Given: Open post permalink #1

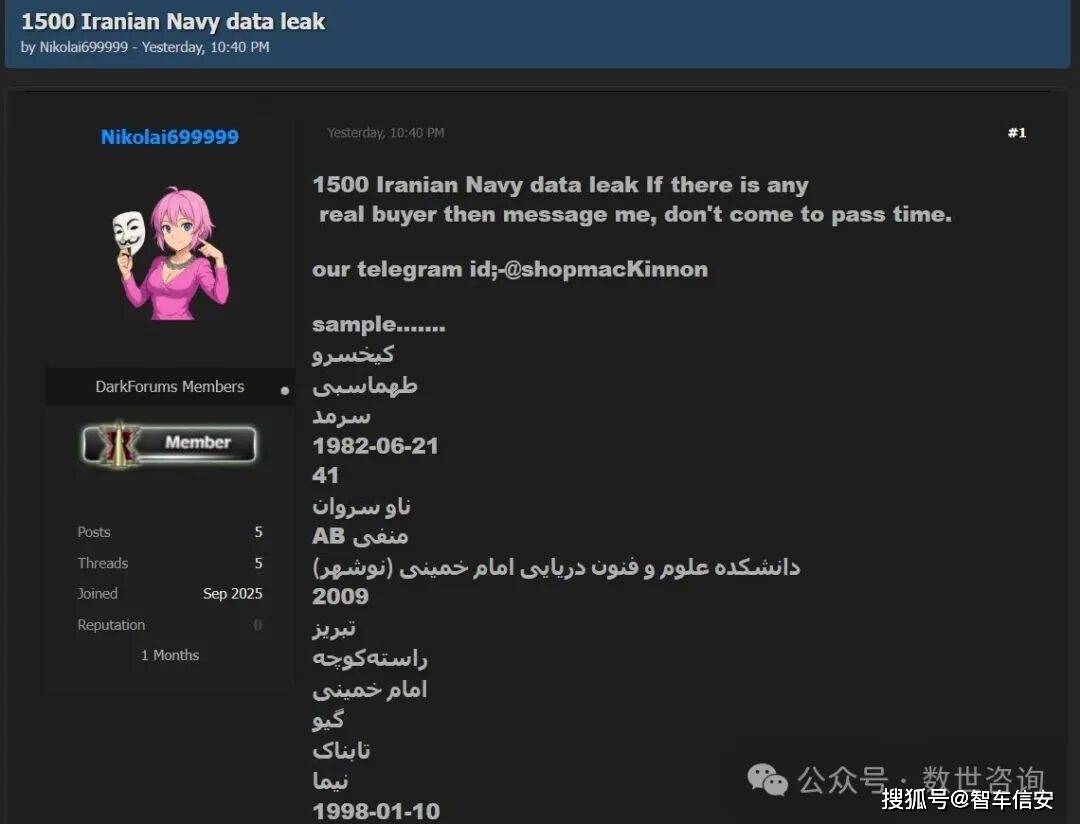Looking at the screenshot, I should click(x=1017, y=132).
